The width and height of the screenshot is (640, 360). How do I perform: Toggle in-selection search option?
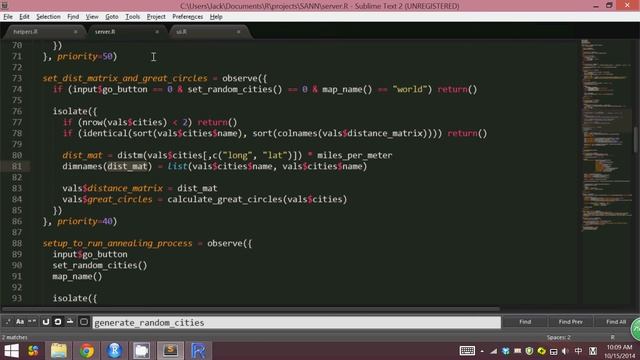coord(70,322)
